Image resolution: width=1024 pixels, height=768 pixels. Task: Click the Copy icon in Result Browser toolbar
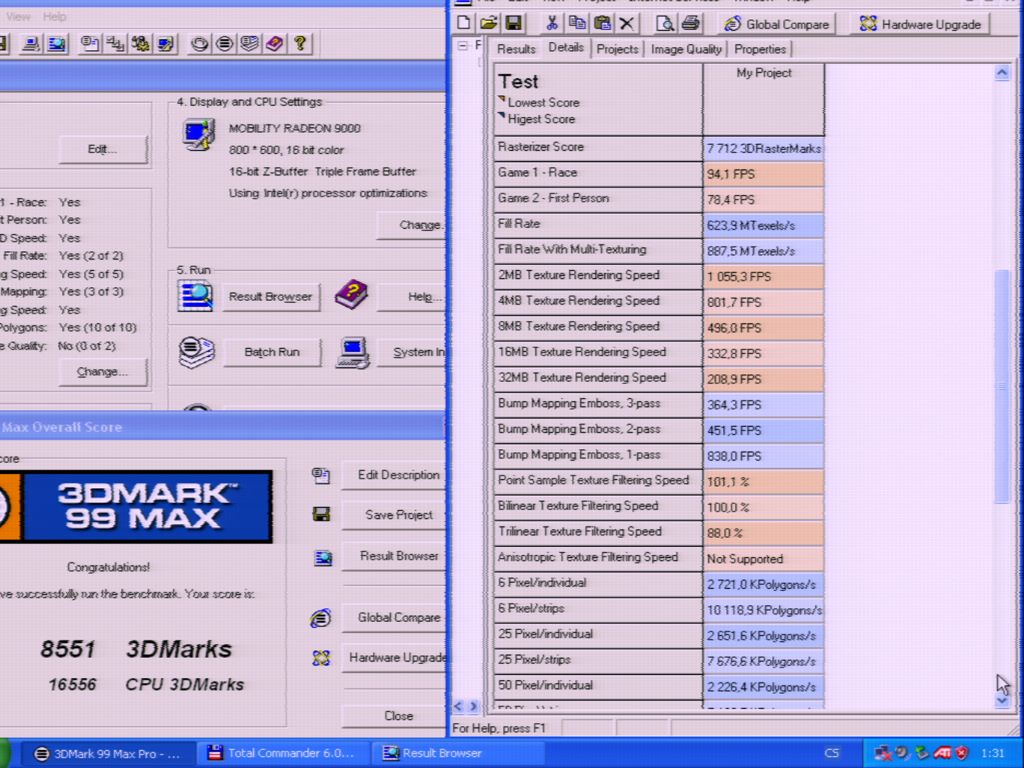click(x=577, y=24)
